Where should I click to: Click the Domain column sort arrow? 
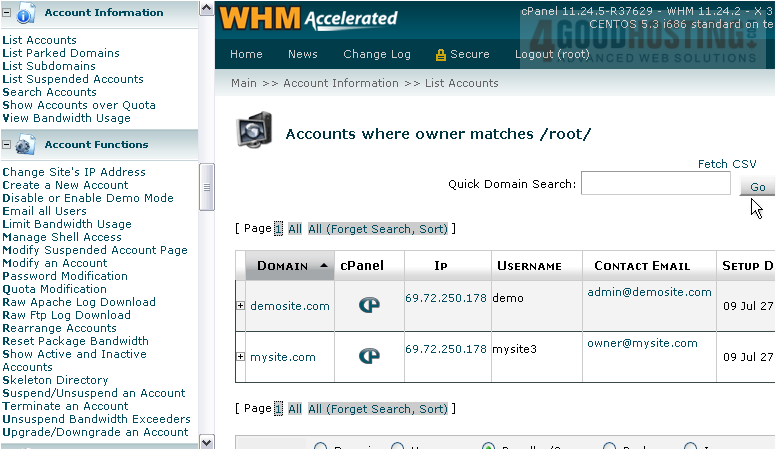[324, 266]
